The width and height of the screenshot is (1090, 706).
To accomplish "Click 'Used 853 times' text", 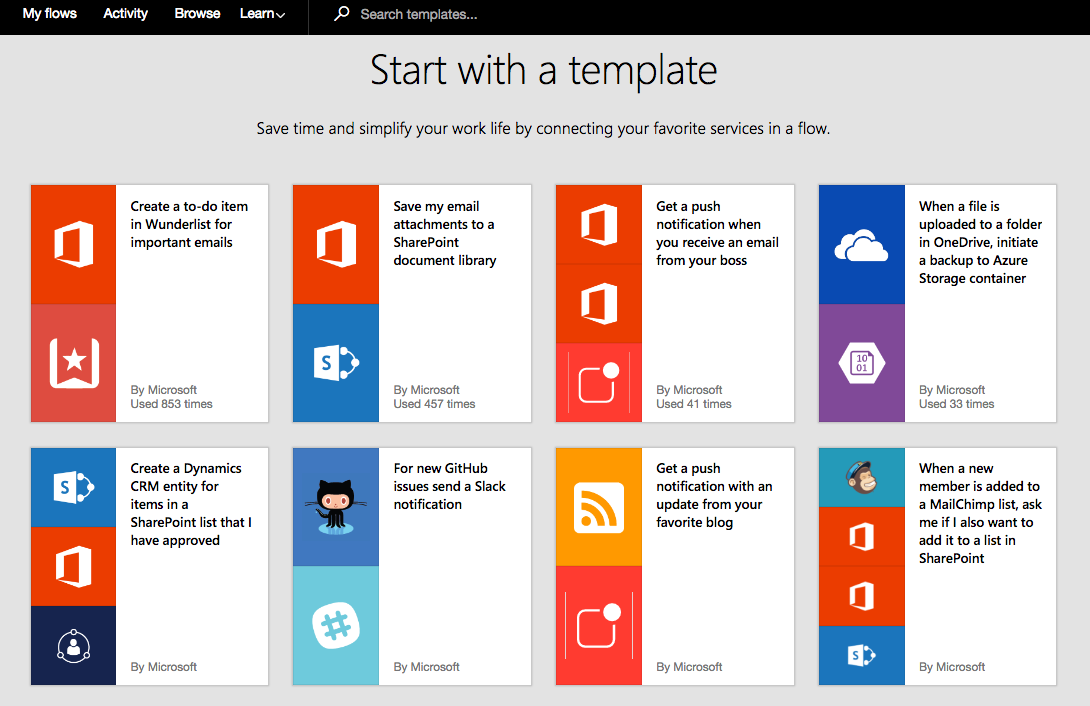I will click(172, 404).
